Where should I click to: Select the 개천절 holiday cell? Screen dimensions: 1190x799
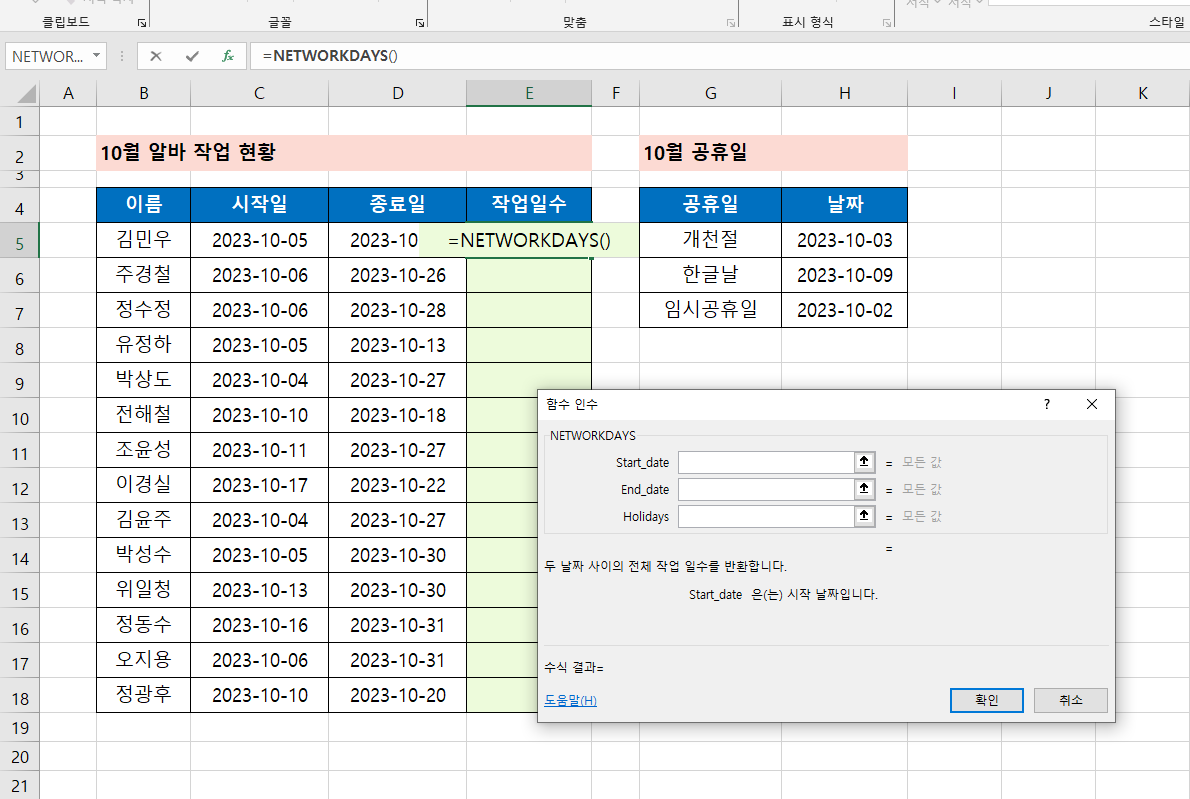[x=710, y=240]
